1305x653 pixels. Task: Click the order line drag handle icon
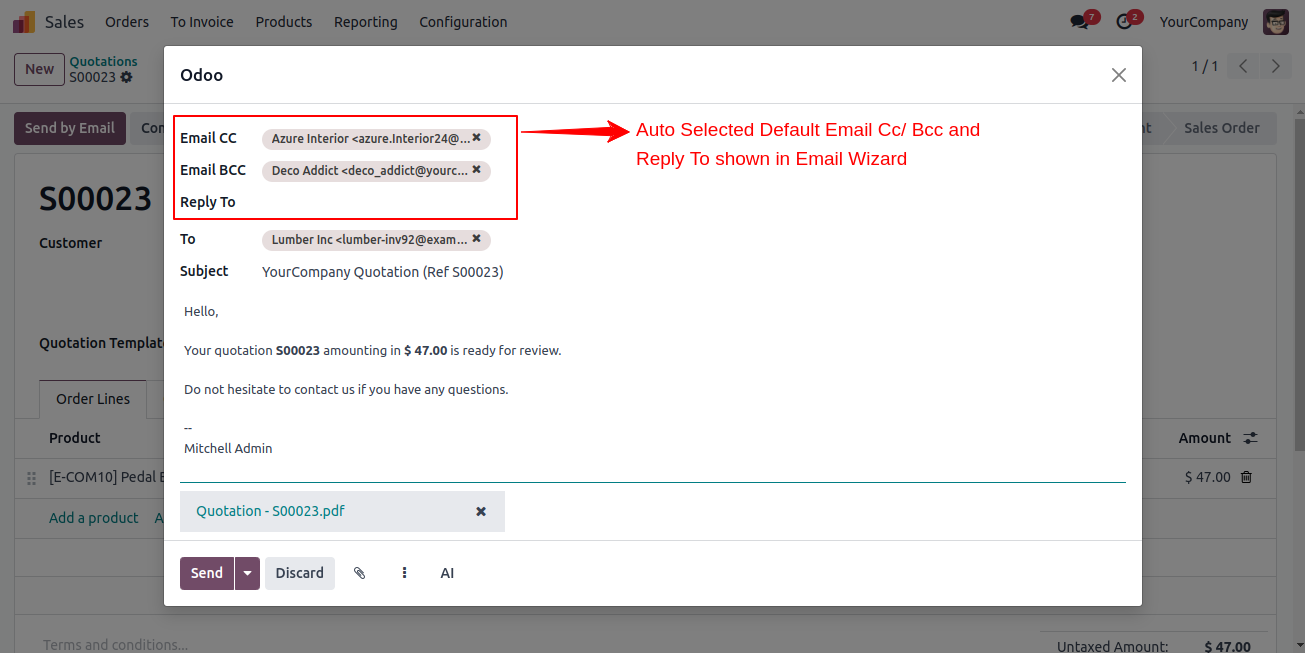[x=31, y=478]
